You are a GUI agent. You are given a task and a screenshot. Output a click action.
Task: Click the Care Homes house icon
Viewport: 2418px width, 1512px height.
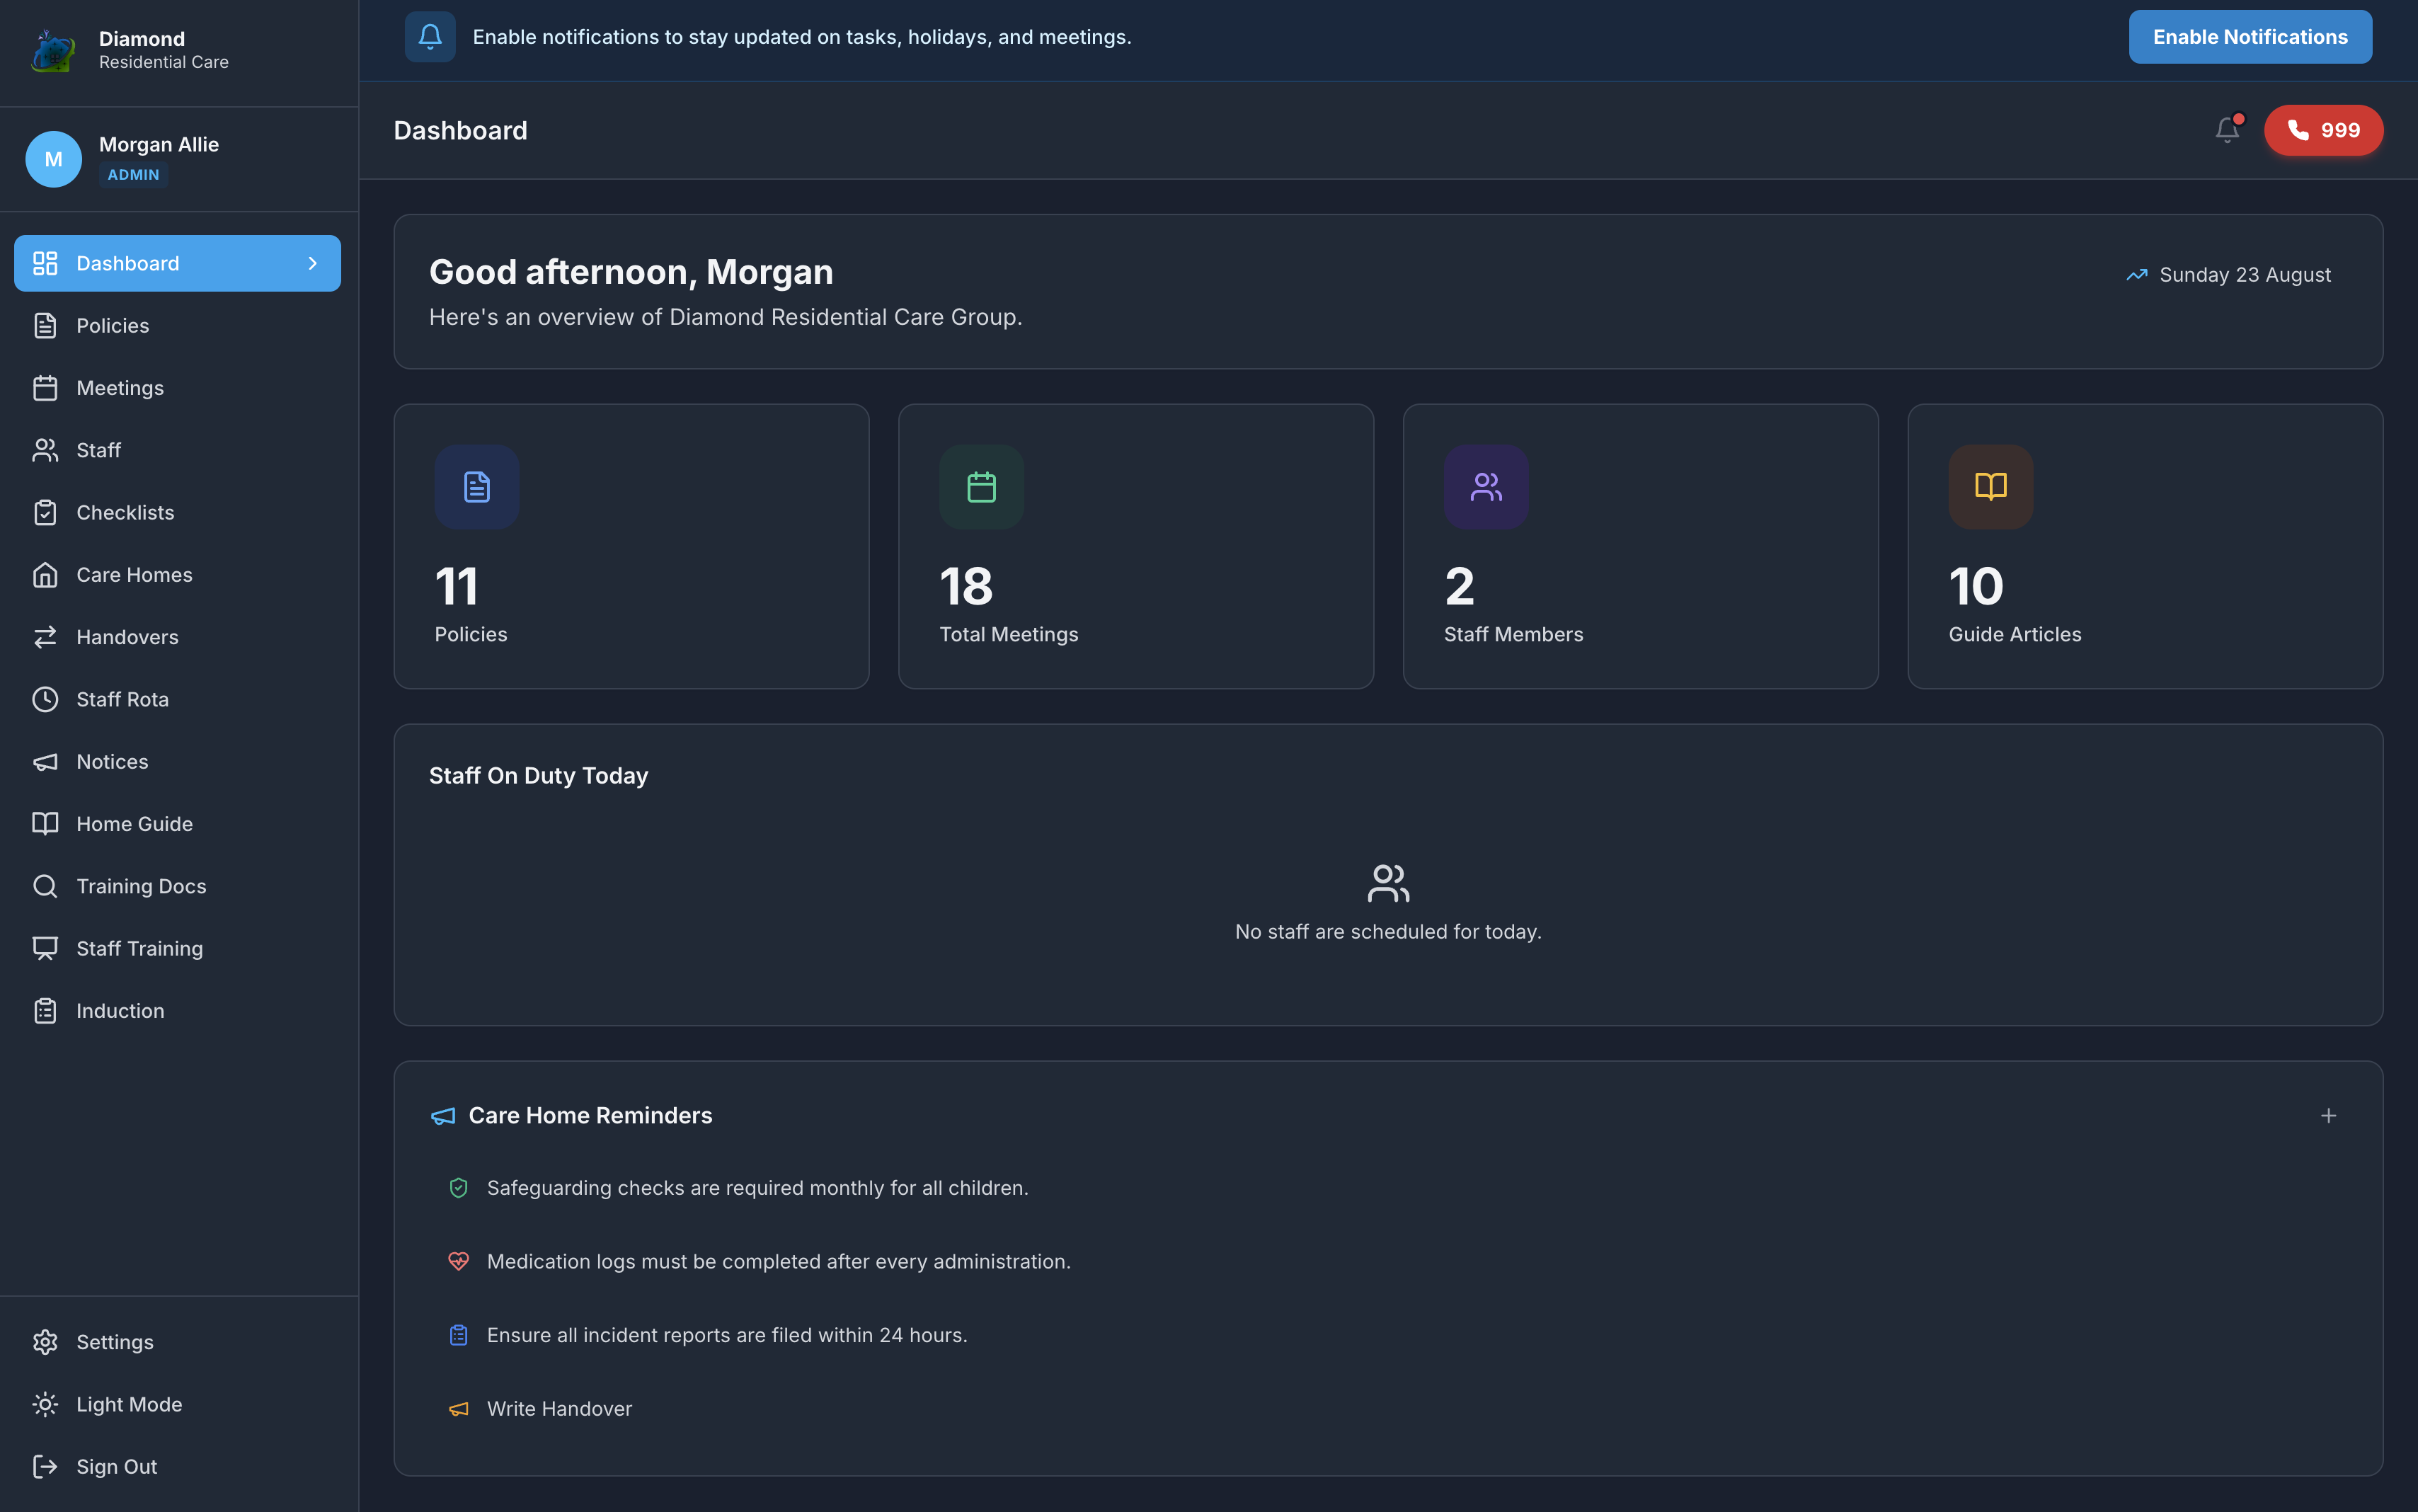(45, 575)
